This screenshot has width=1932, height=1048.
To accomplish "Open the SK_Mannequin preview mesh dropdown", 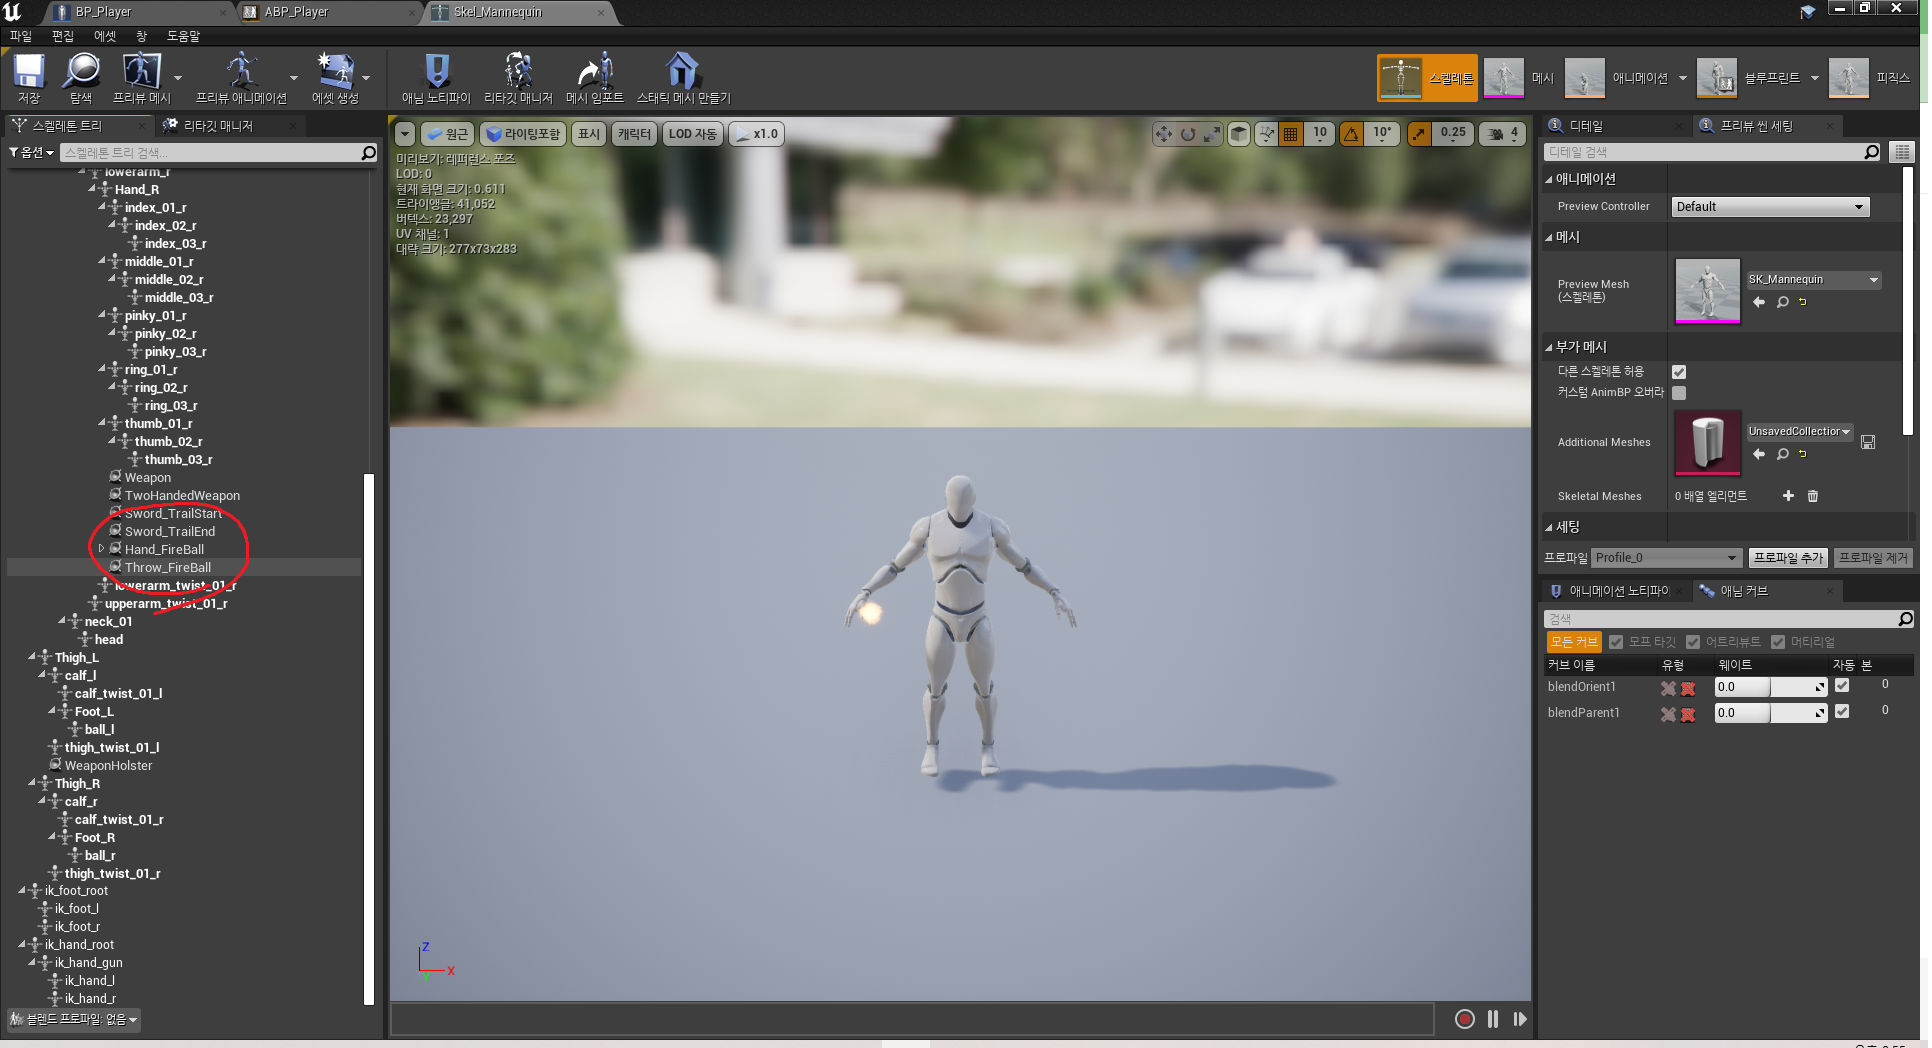I will point(1814,280).
